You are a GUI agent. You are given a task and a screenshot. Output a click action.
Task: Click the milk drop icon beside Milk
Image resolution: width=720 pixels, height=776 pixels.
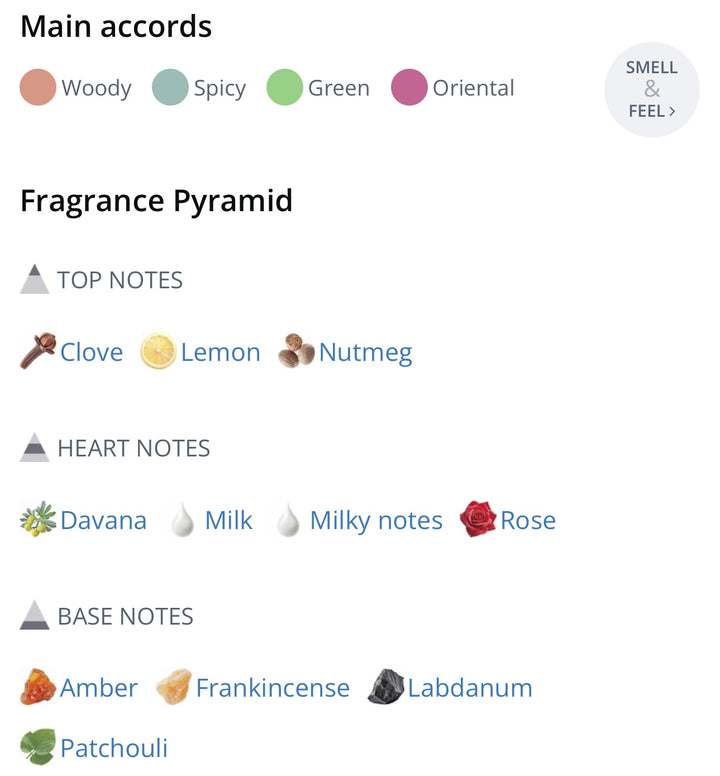pyautogui.click(x=183, y=519)
